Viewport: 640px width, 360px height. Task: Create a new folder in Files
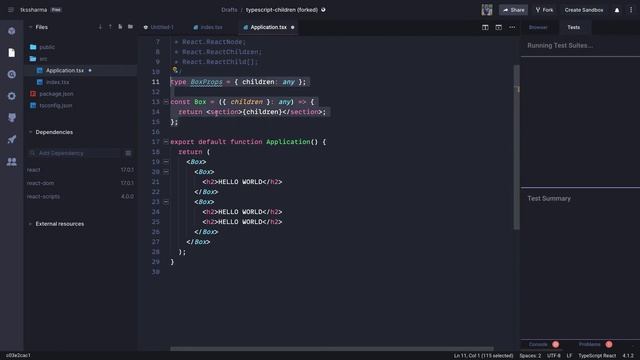coord(130,27)
